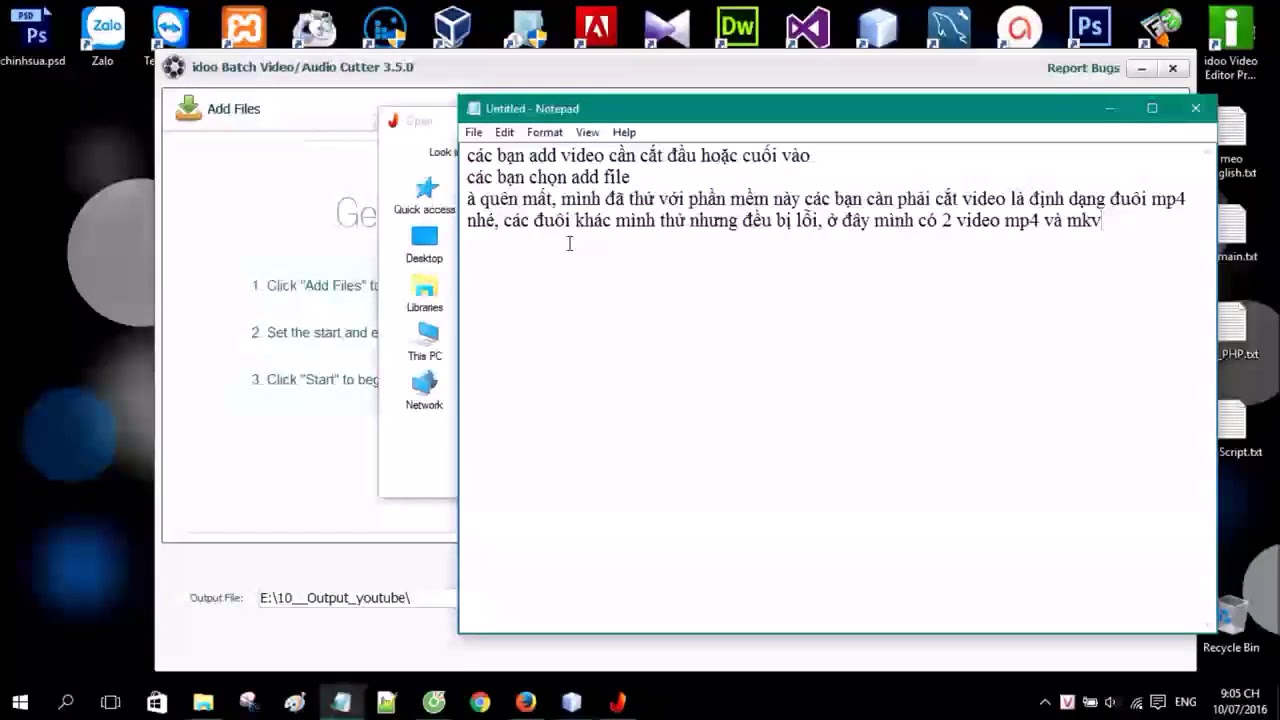Open the View menu in Notepad

(x=587, y=132)
